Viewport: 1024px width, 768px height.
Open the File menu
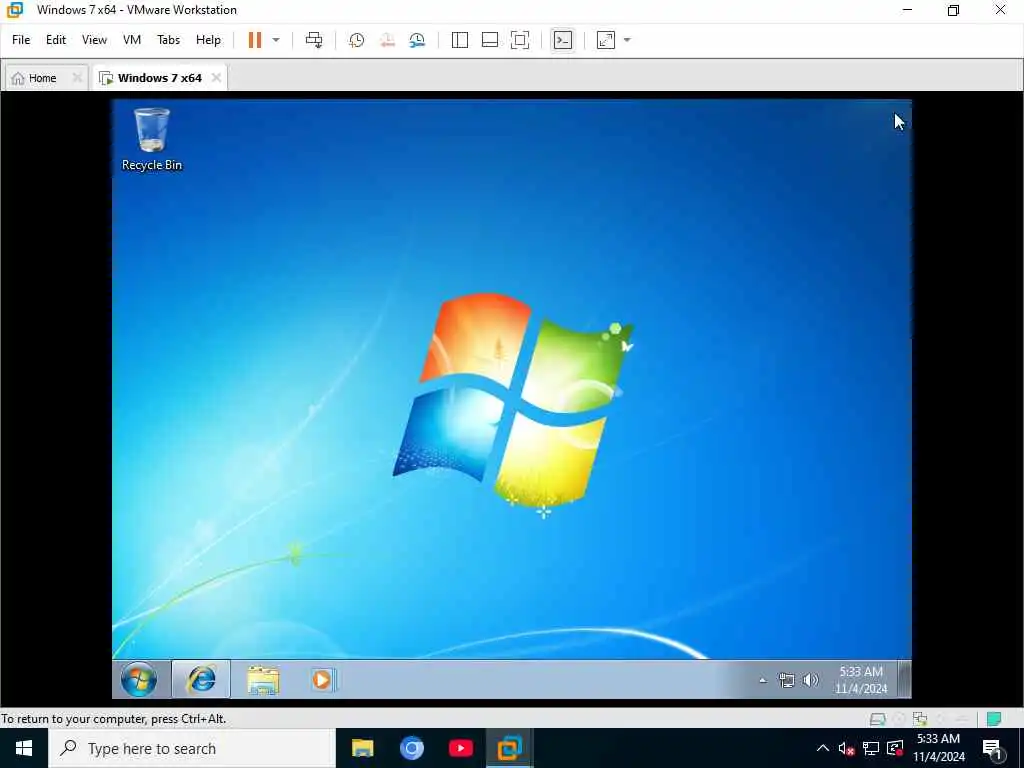pos(21,40)
